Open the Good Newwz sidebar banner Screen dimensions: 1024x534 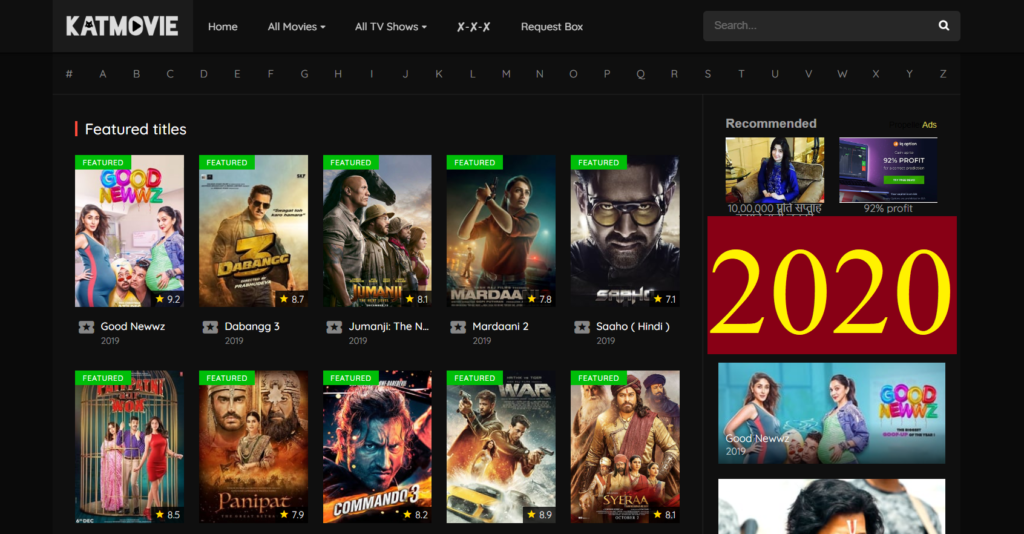(831, 413)
